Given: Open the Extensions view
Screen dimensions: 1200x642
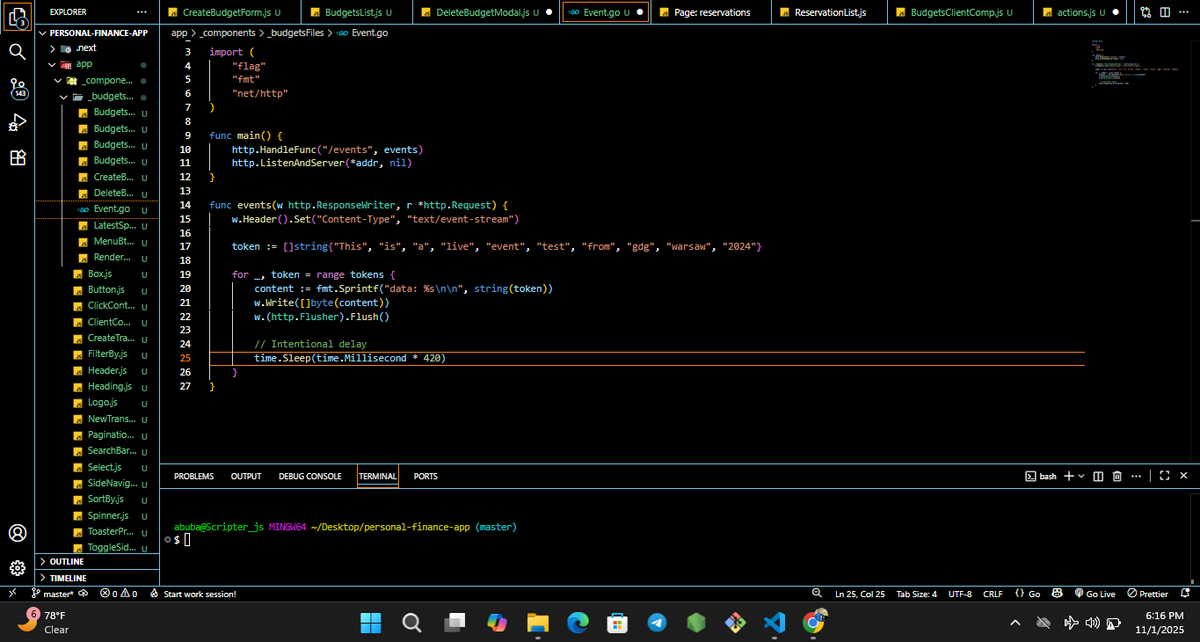Looking at the screenshot, I should 17,158.
